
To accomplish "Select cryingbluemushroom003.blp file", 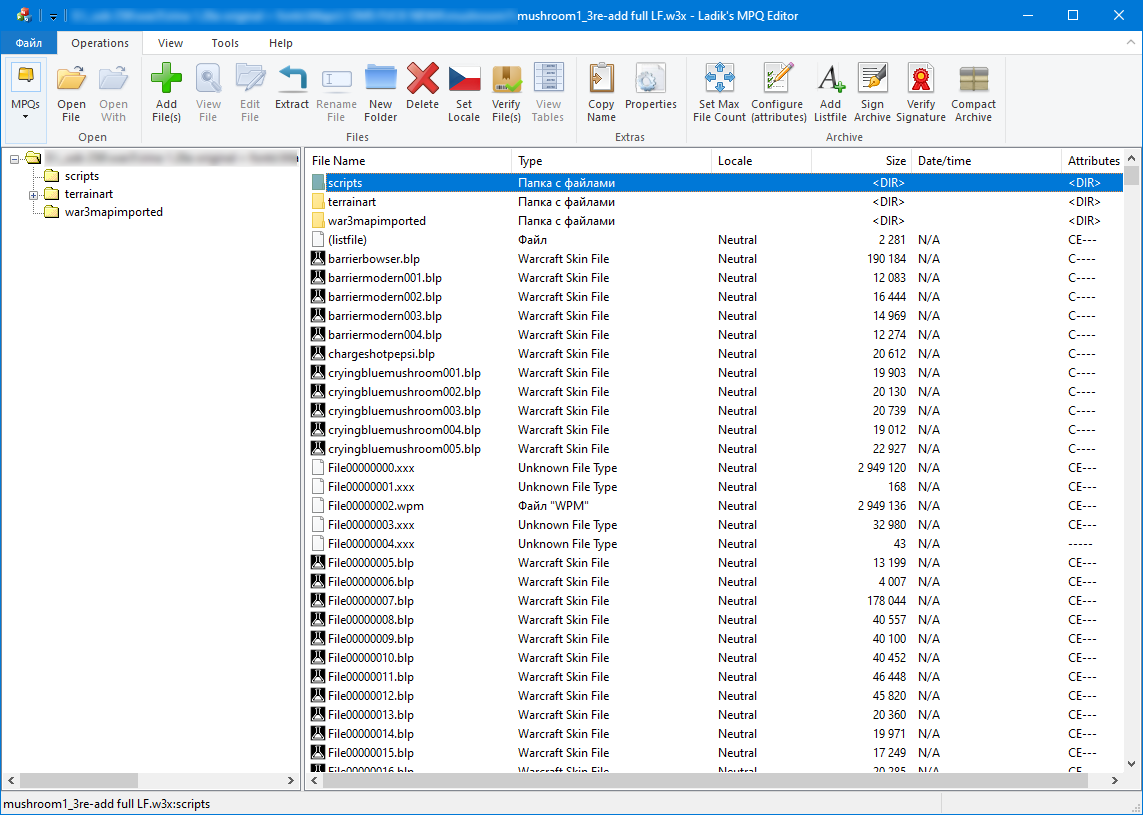I will coord(715,410).
